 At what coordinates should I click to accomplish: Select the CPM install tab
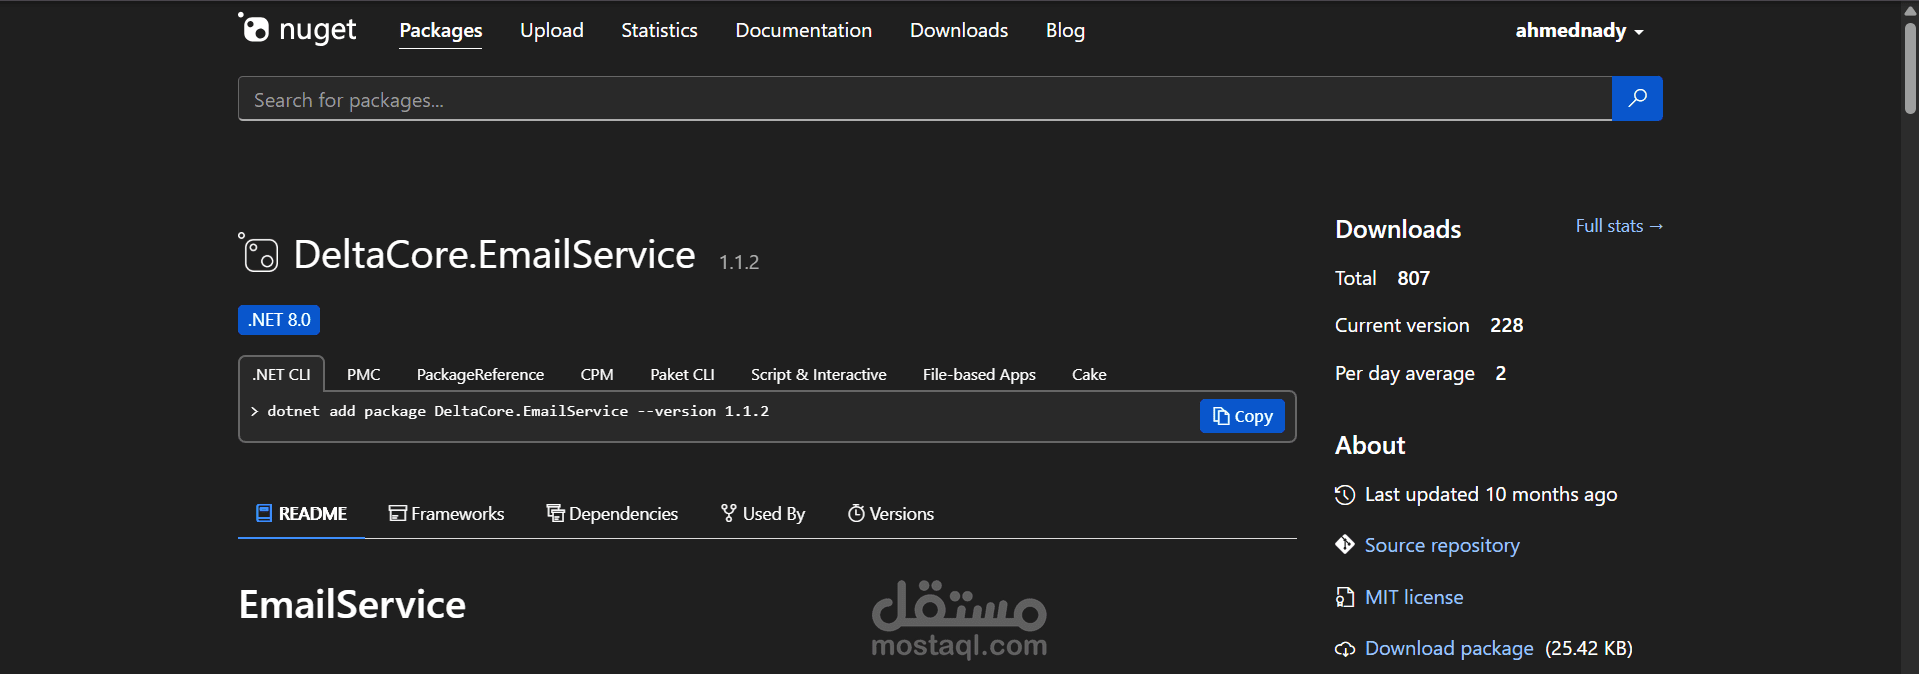click(597, 374)
